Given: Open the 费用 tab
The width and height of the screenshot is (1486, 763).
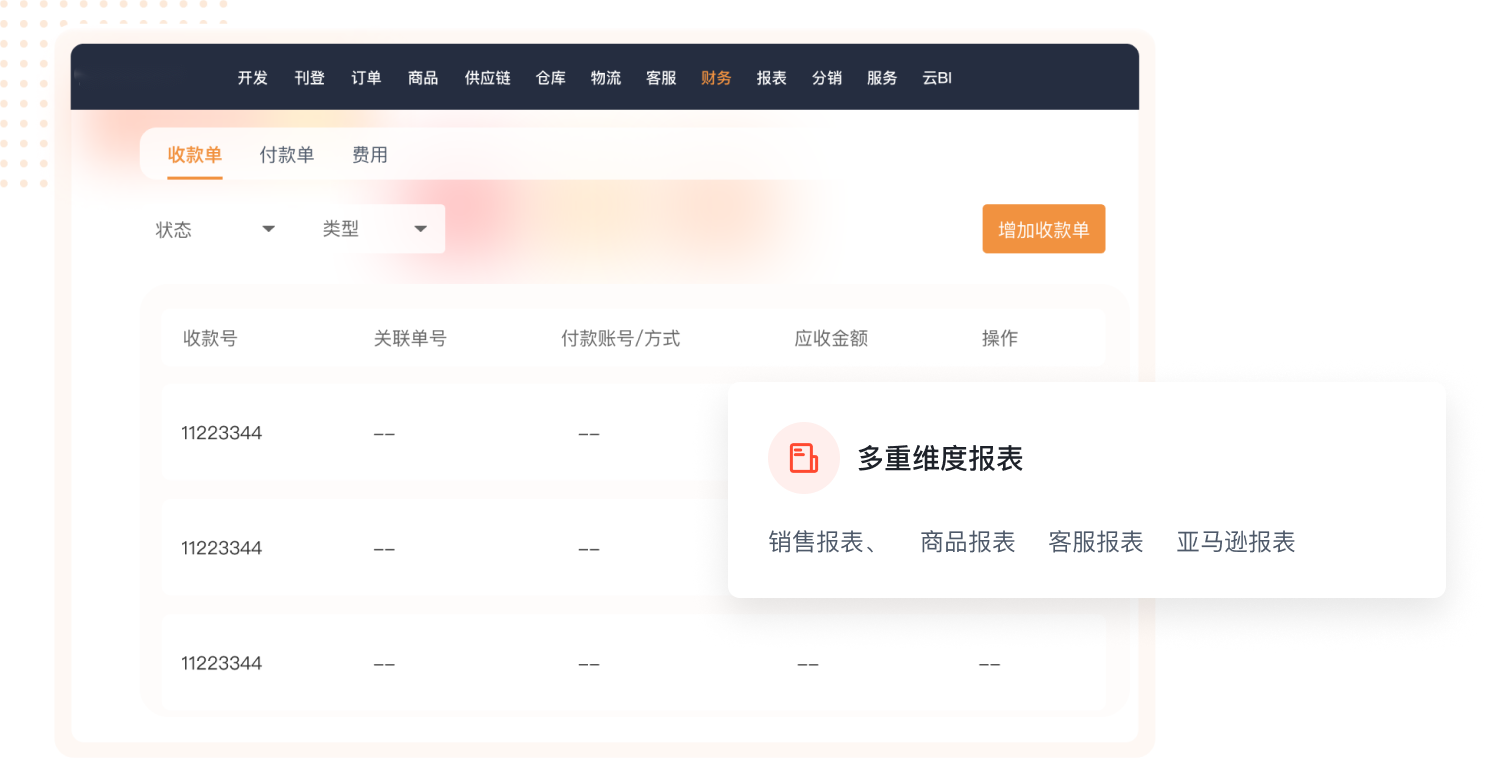Looking at the screenshot, I should pyautogui.click(x=370, y=155).
